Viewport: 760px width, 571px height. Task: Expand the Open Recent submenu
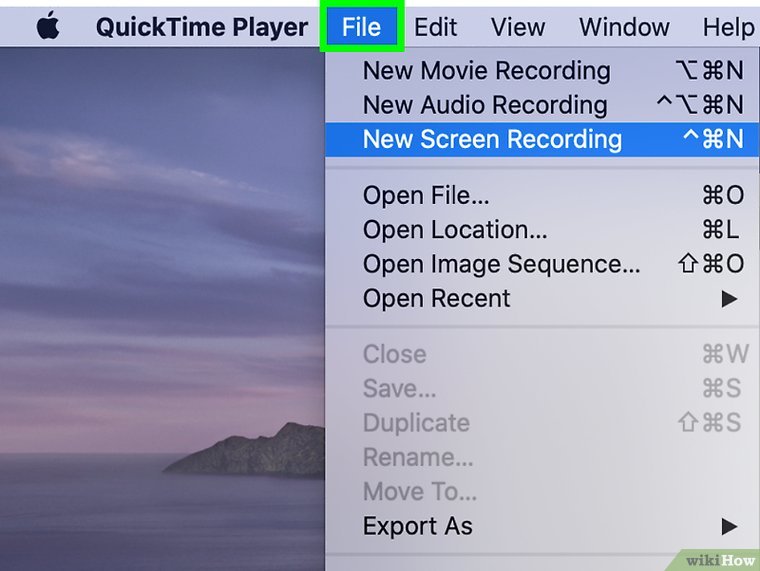(436, 298)
